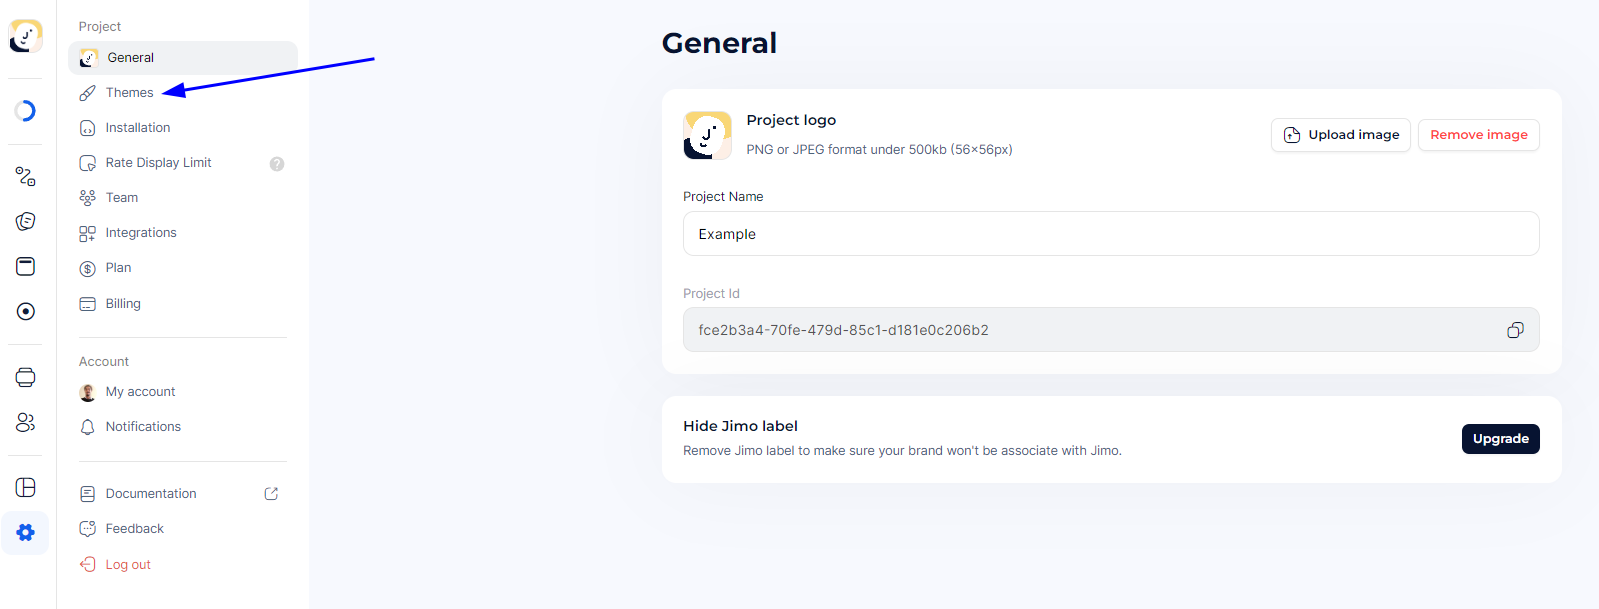
Task: Select Team in the project menu
Action: point(121,198)
